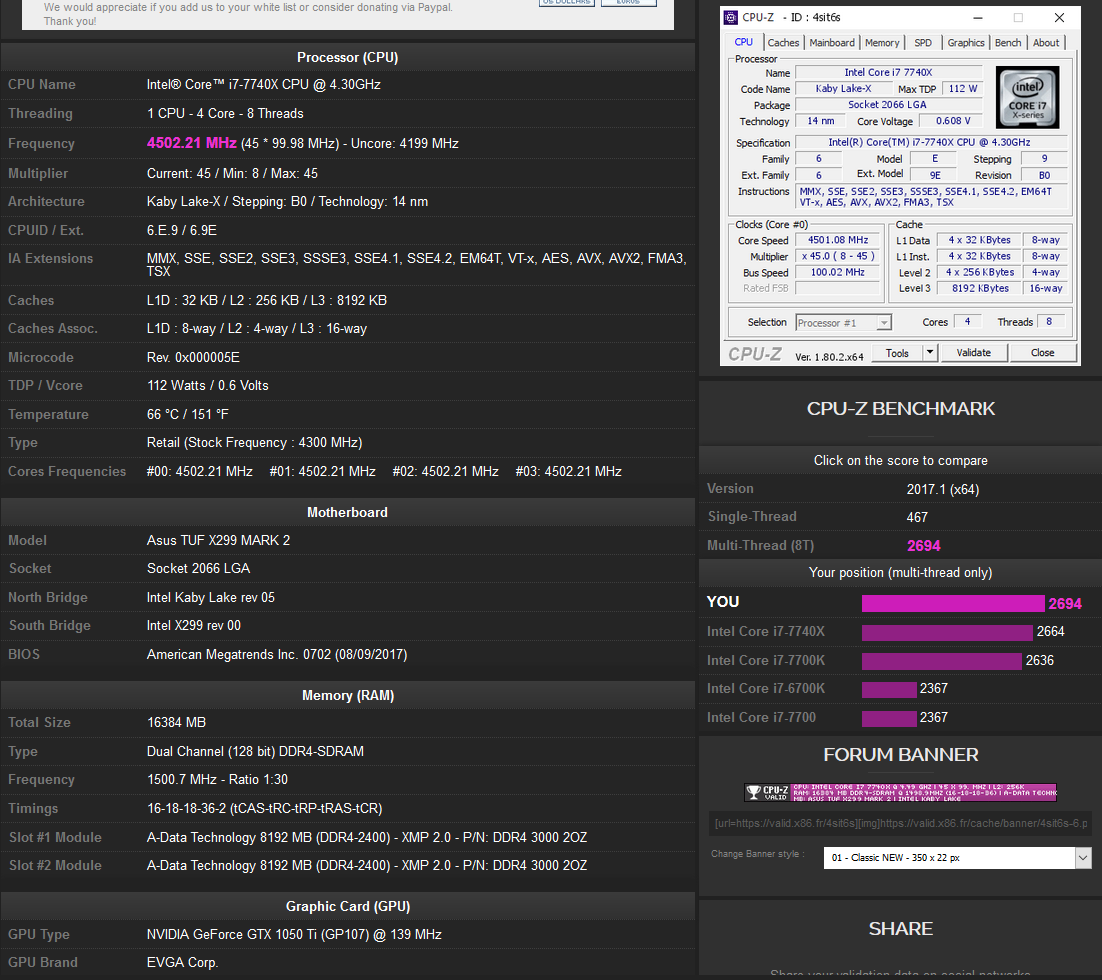Open the Bench tab

pyautogui.click(x=1008, y=43)
